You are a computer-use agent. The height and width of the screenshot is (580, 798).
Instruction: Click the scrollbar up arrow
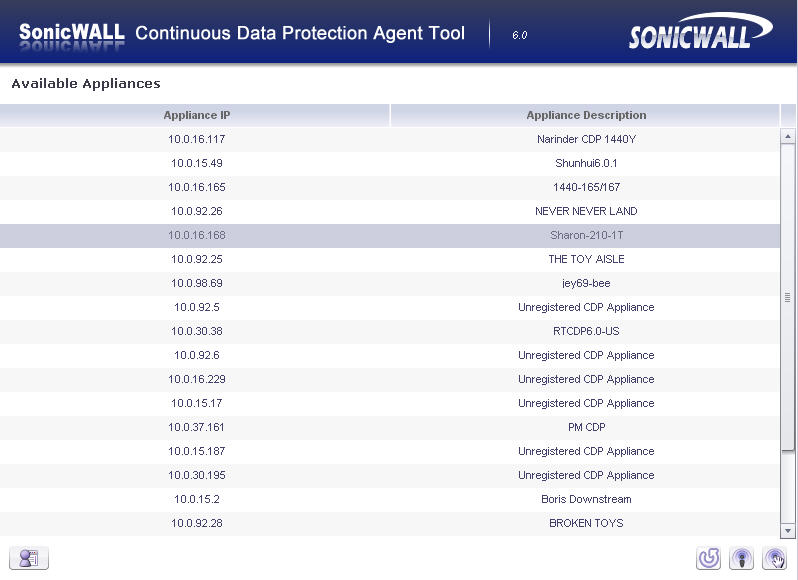(788, 136)
